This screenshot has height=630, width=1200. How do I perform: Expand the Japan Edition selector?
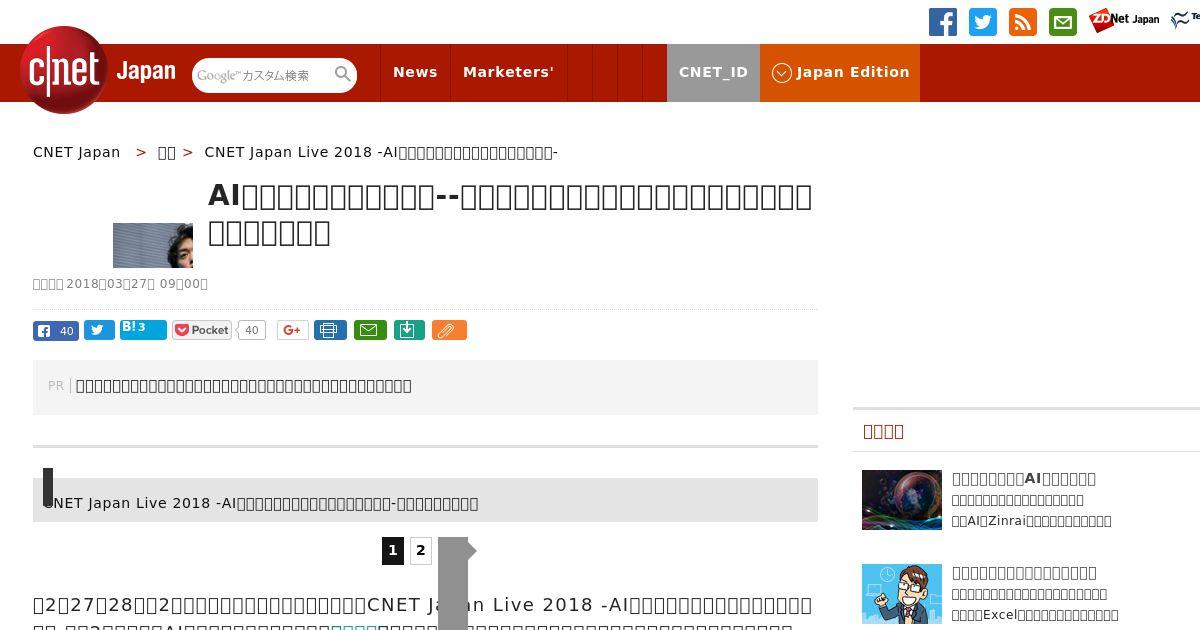coord(840,72)
